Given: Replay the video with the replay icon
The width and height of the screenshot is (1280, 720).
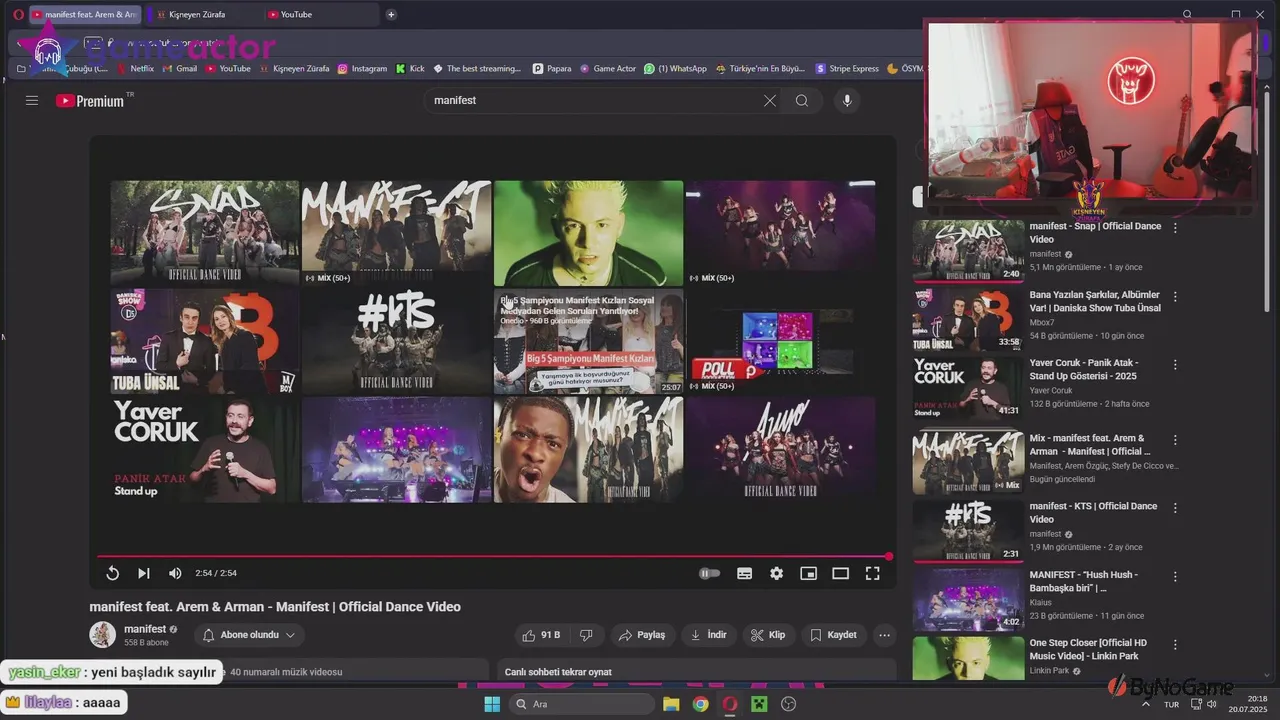Looking at the screenshot, I should 113,573.
